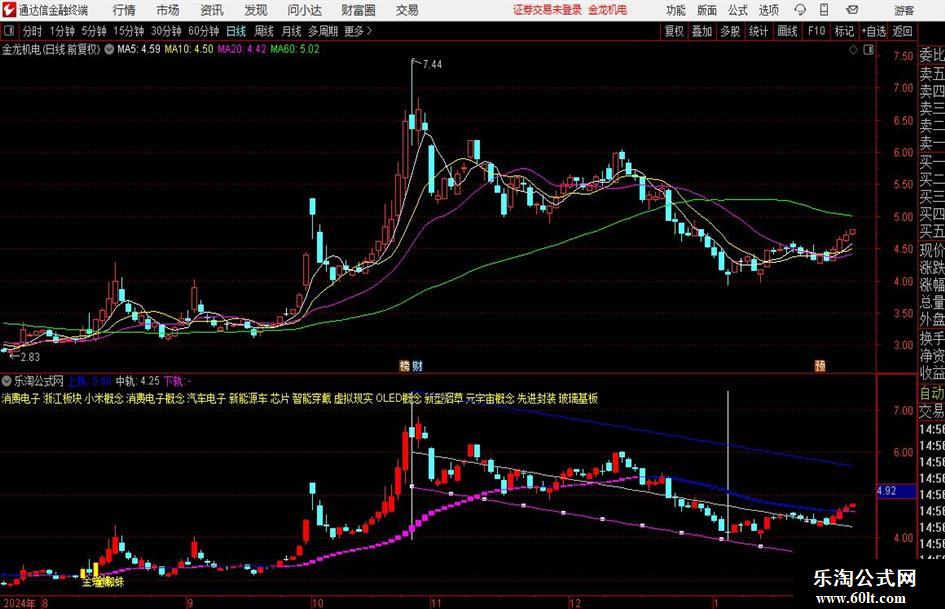Open the 功能 menu

coord(676,10)
